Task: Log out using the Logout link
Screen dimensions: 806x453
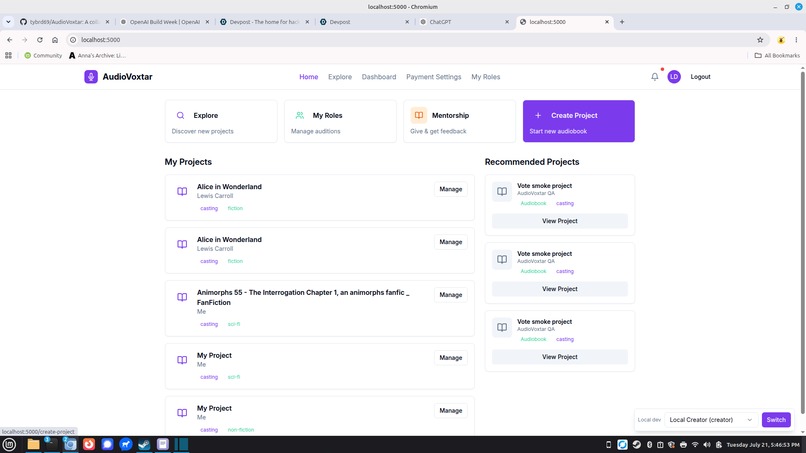Action: [700, 77]
